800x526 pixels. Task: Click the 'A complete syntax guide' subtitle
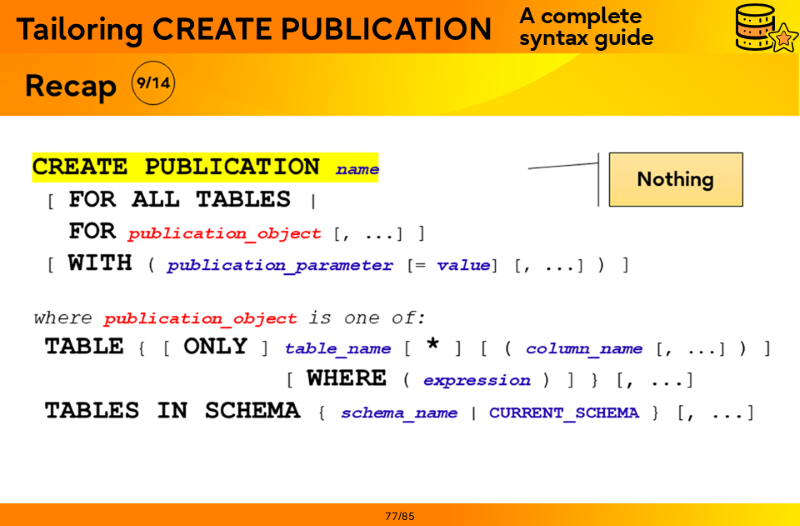[x=586, y=28]
